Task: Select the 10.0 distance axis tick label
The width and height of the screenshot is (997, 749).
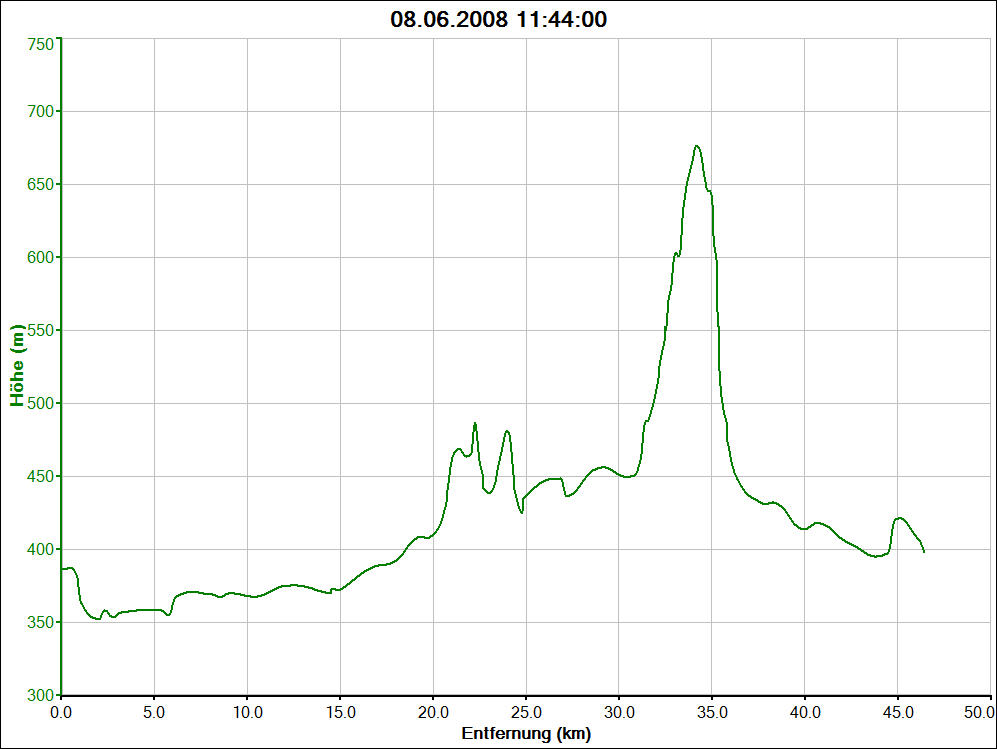Action: point(247,713)
